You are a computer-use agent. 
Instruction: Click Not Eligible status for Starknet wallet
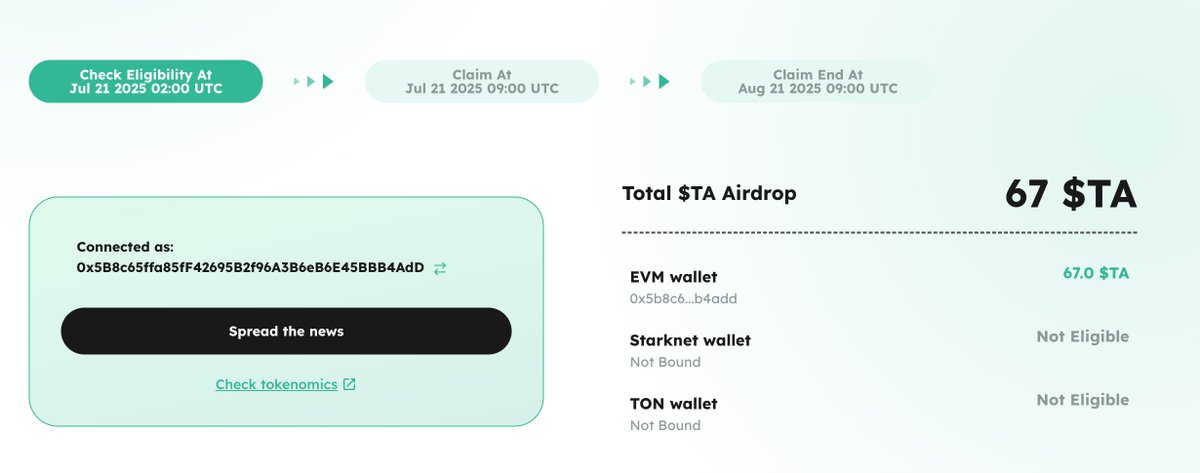[x=1083, y=337]
